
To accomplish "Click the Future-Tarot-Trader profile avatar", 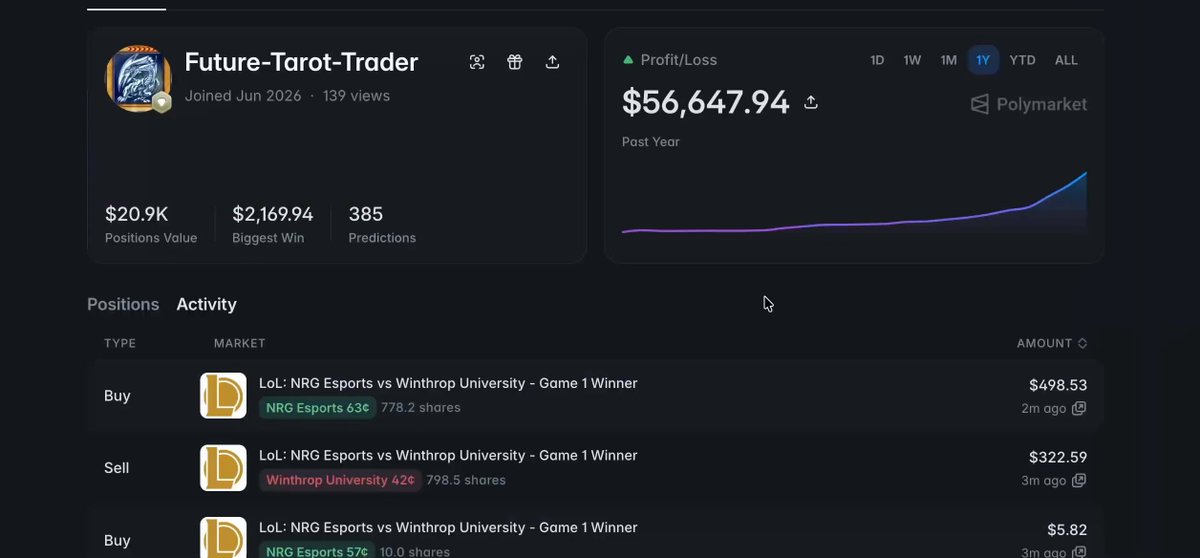I will (x=139, y=78).
